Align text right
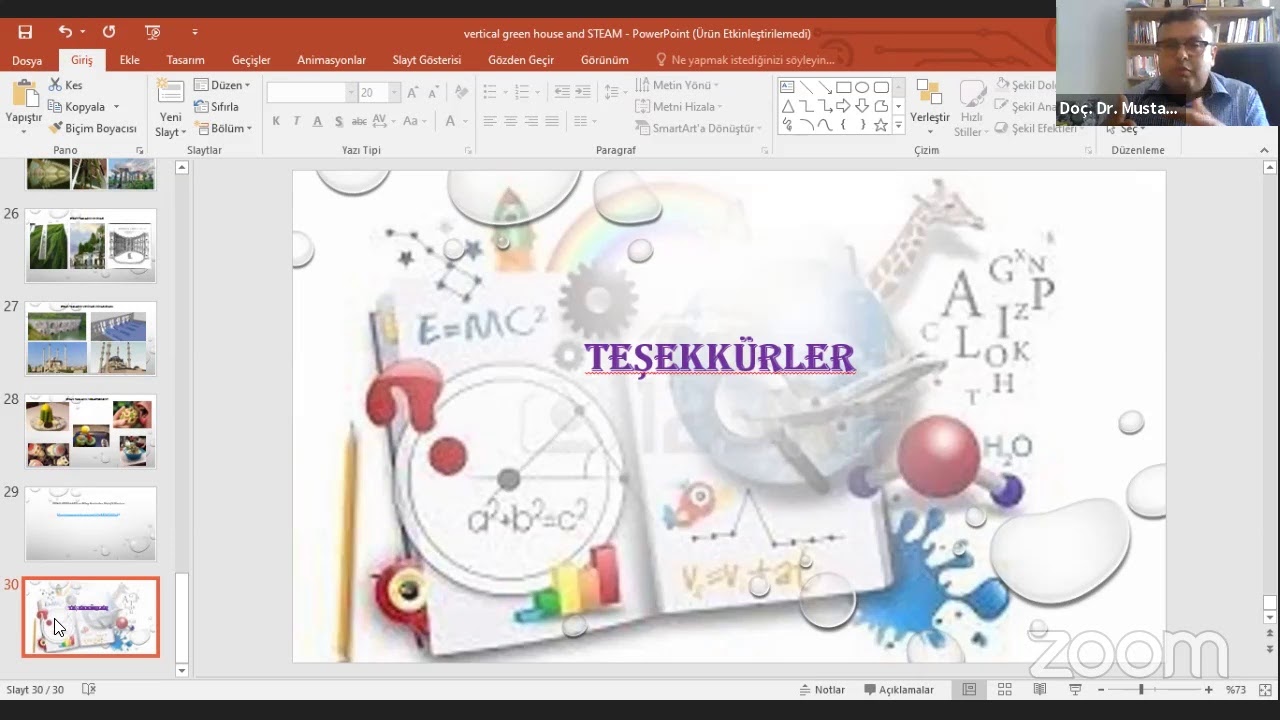 point(531,121)
